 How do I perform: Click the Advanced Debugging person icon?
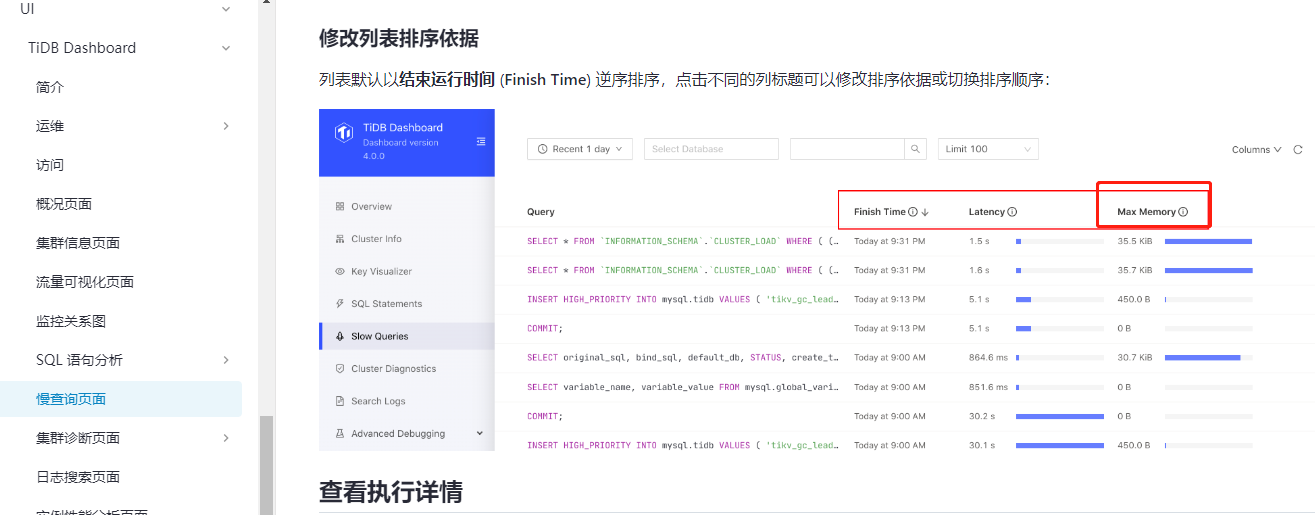[x=340, y=434]
